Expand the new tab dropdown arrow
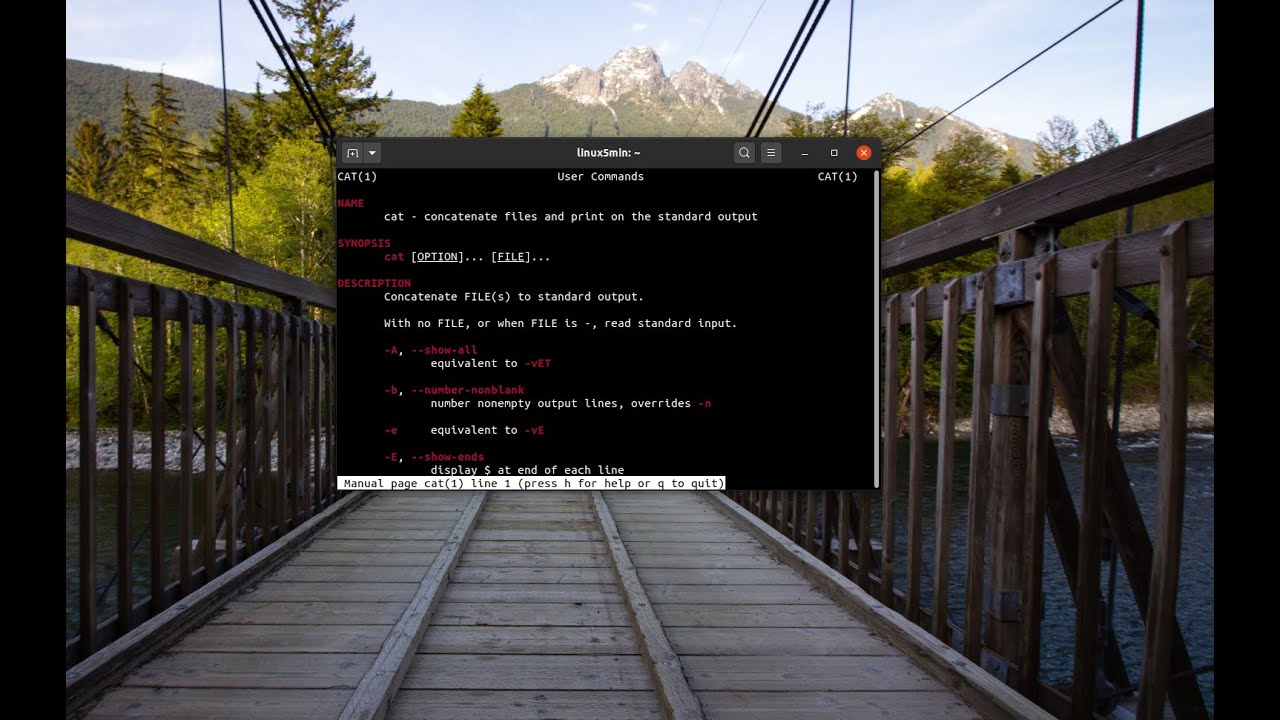This screenshot has width=1280, height=720. pyautogui.click(x=372, y=153)
